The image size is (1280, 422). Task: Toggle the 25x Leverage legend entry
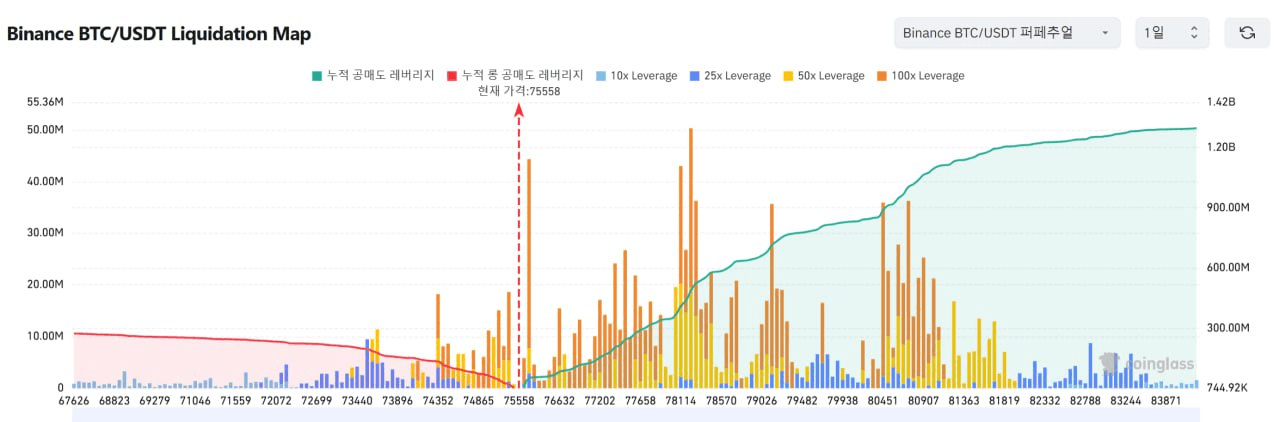click(x=729, y=76)
